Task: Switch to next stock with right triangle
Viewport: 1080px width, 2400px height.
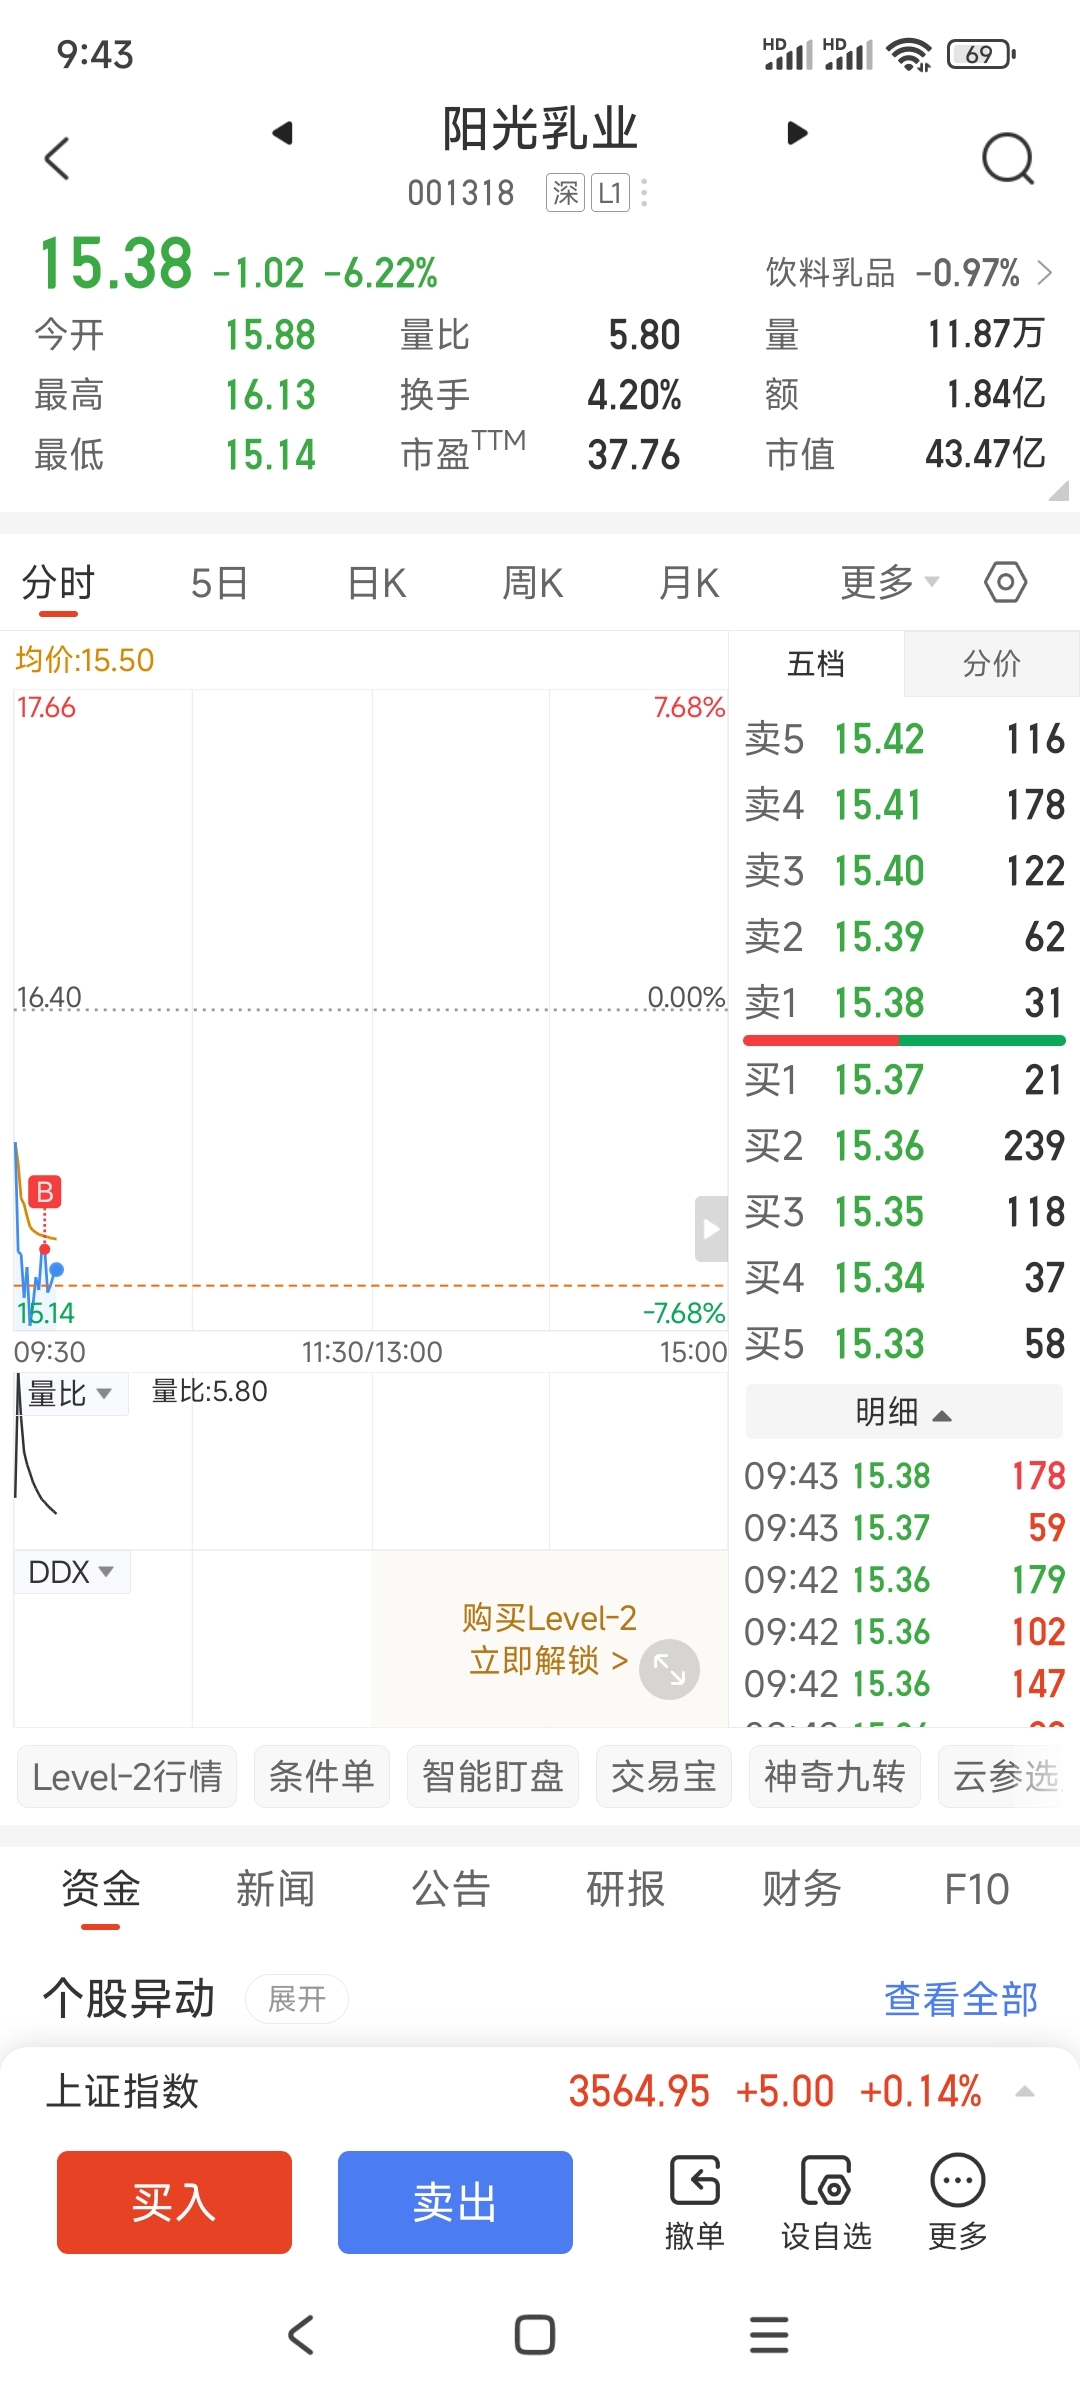Action: coord(797,133)
